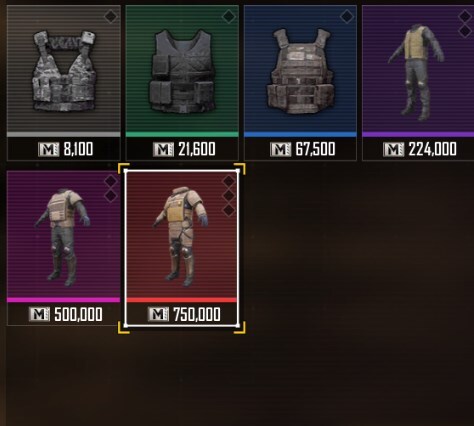
Task: Select the camo chest rig priced 8,100
Action: click(x=64, y=83)
